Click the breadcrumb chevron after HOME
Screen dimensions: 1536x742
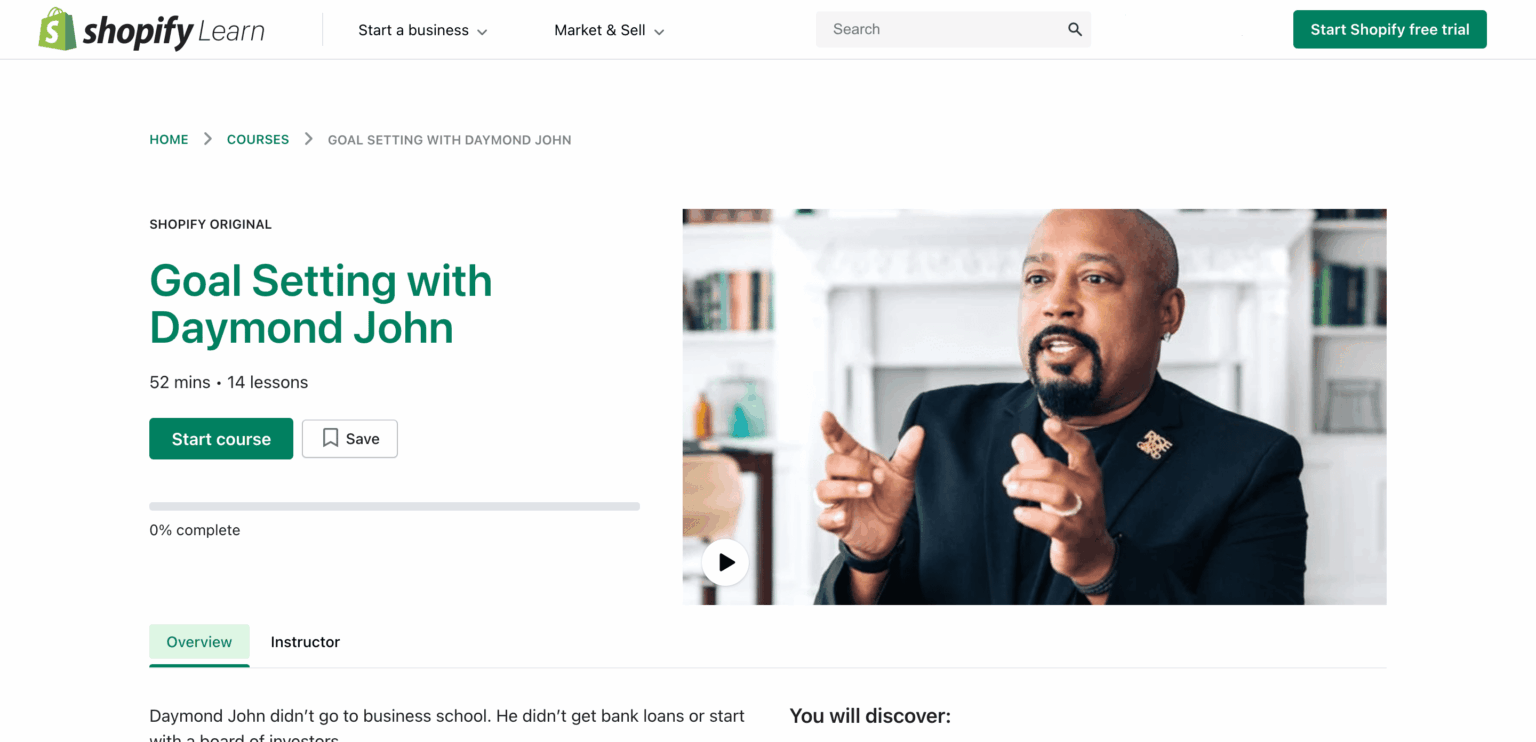coord(207,139)
